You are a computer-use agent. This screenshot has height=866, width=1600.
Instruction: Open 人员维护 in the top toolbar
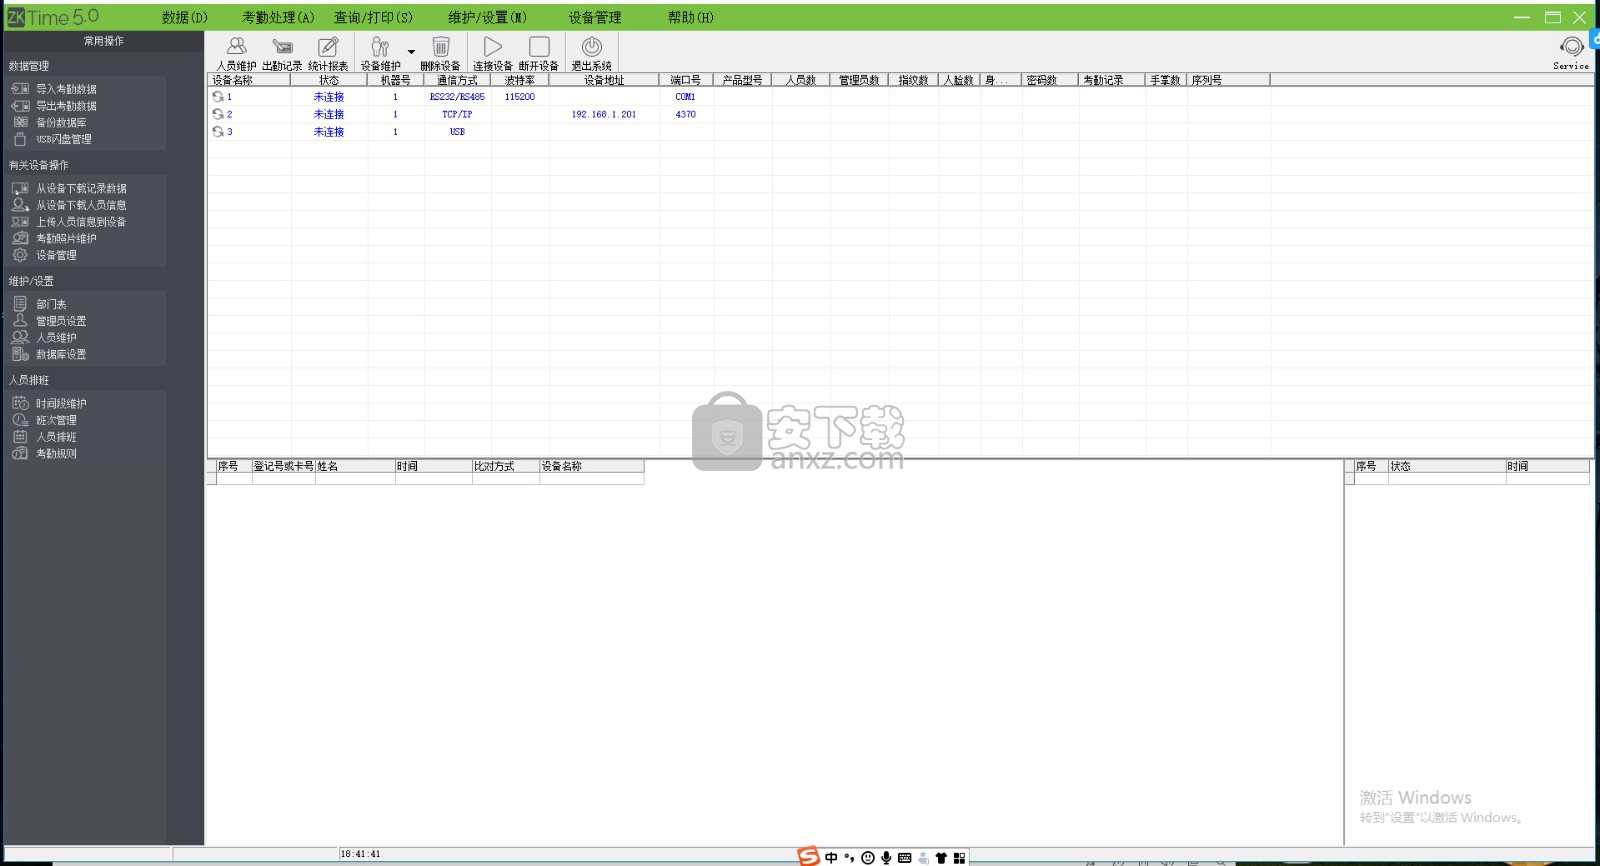[236, 53]
